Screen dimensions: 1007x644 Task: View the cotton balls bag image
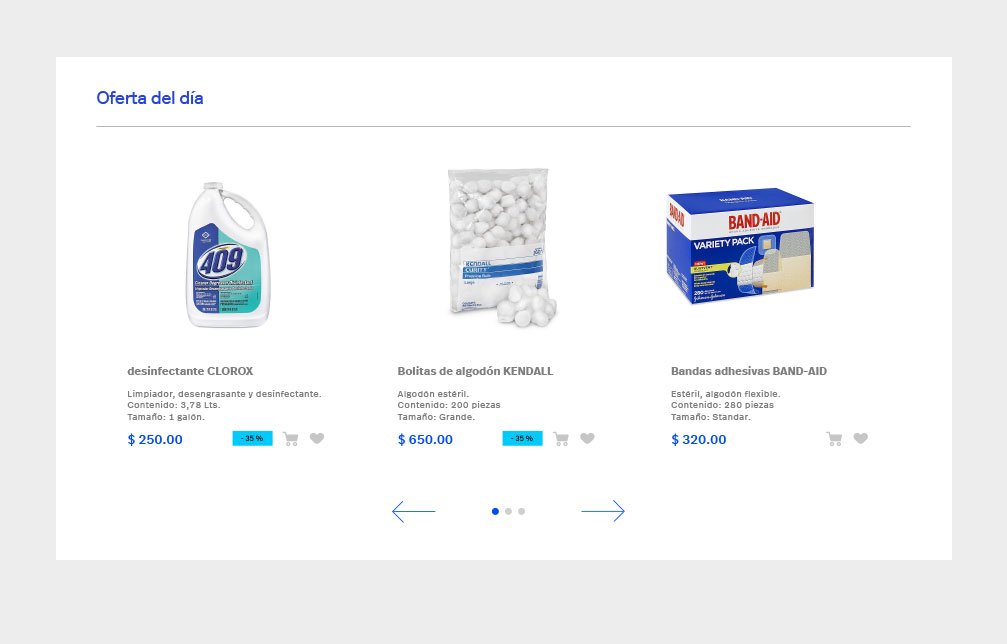(501, 248)
